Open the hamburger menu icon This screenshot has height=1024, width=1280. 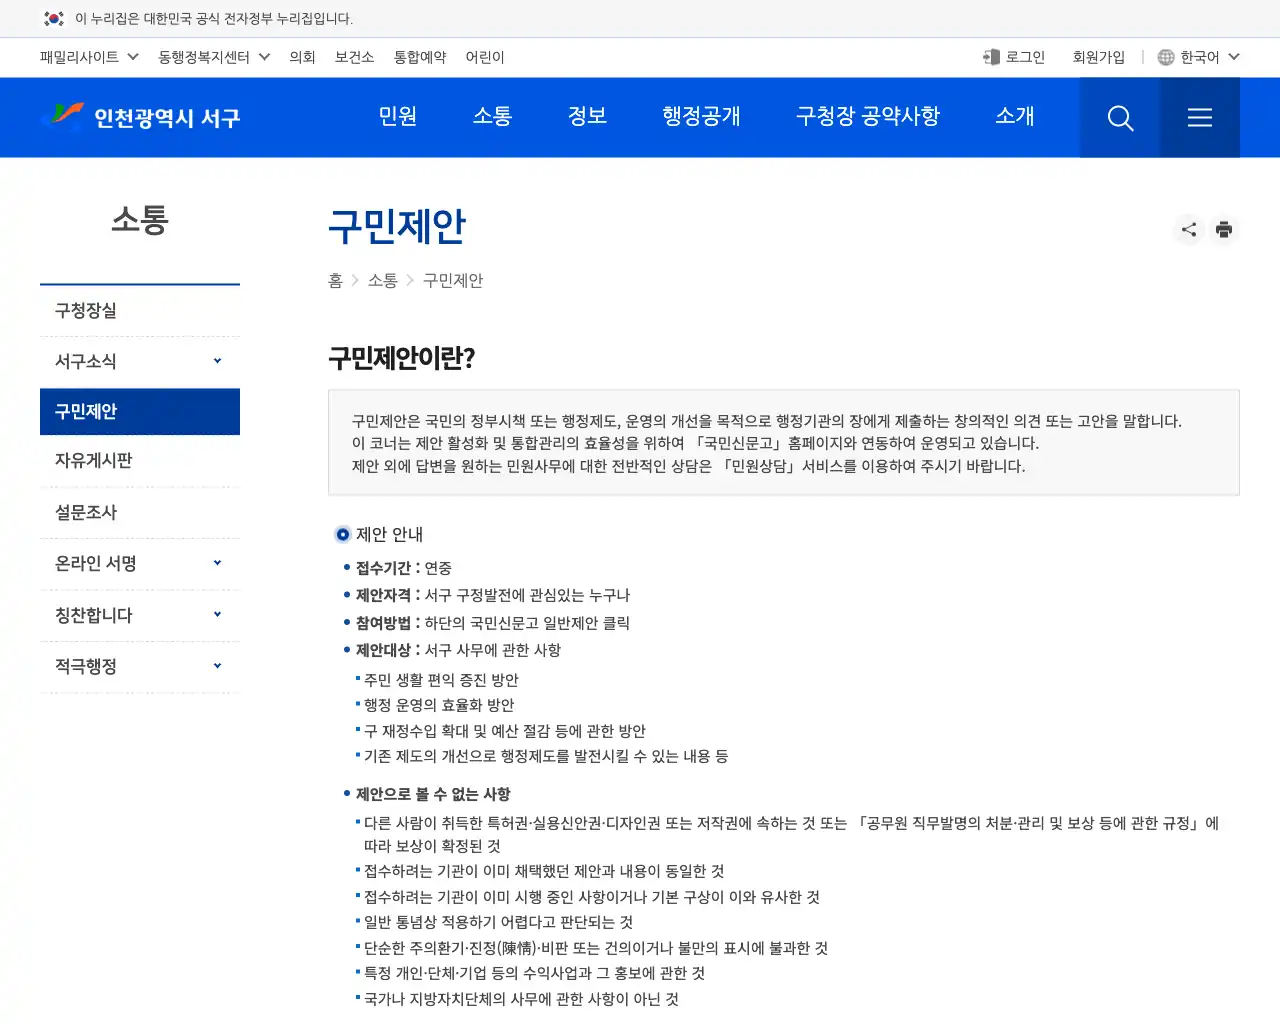click(x=1199, y=117)
